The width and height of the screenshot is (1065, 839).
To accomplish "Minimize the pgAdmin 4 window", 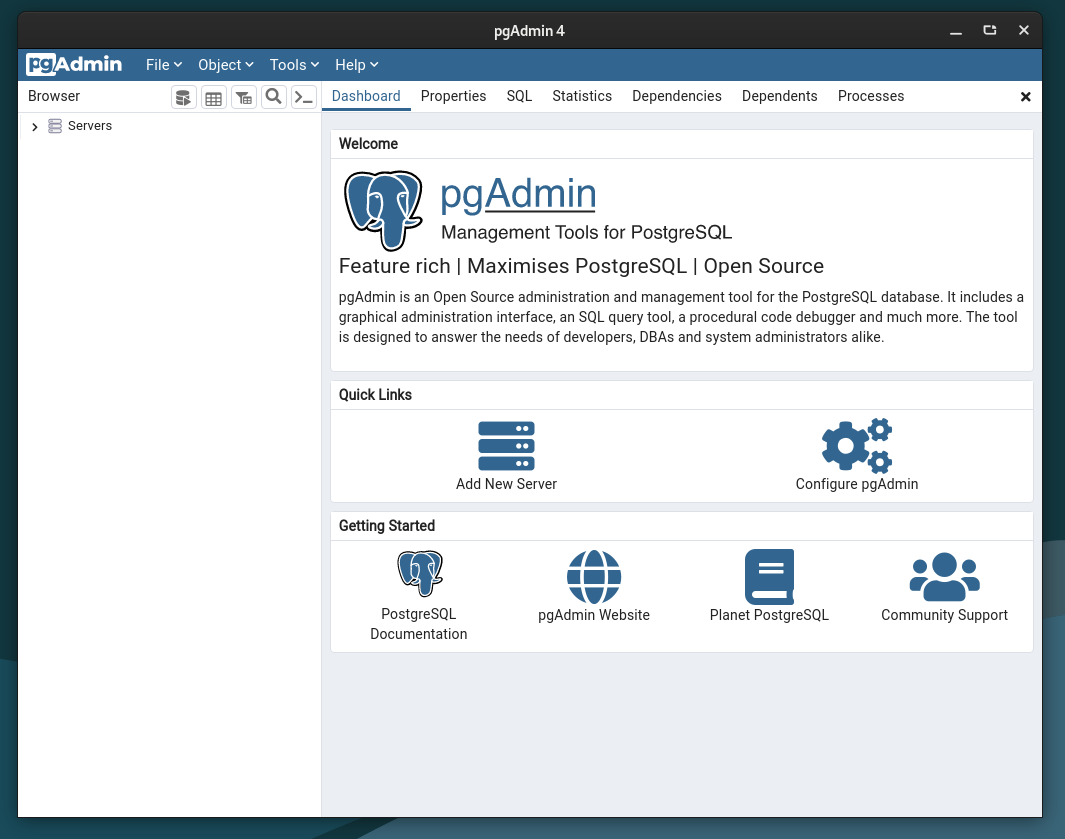I will click(x=956, y=31).
